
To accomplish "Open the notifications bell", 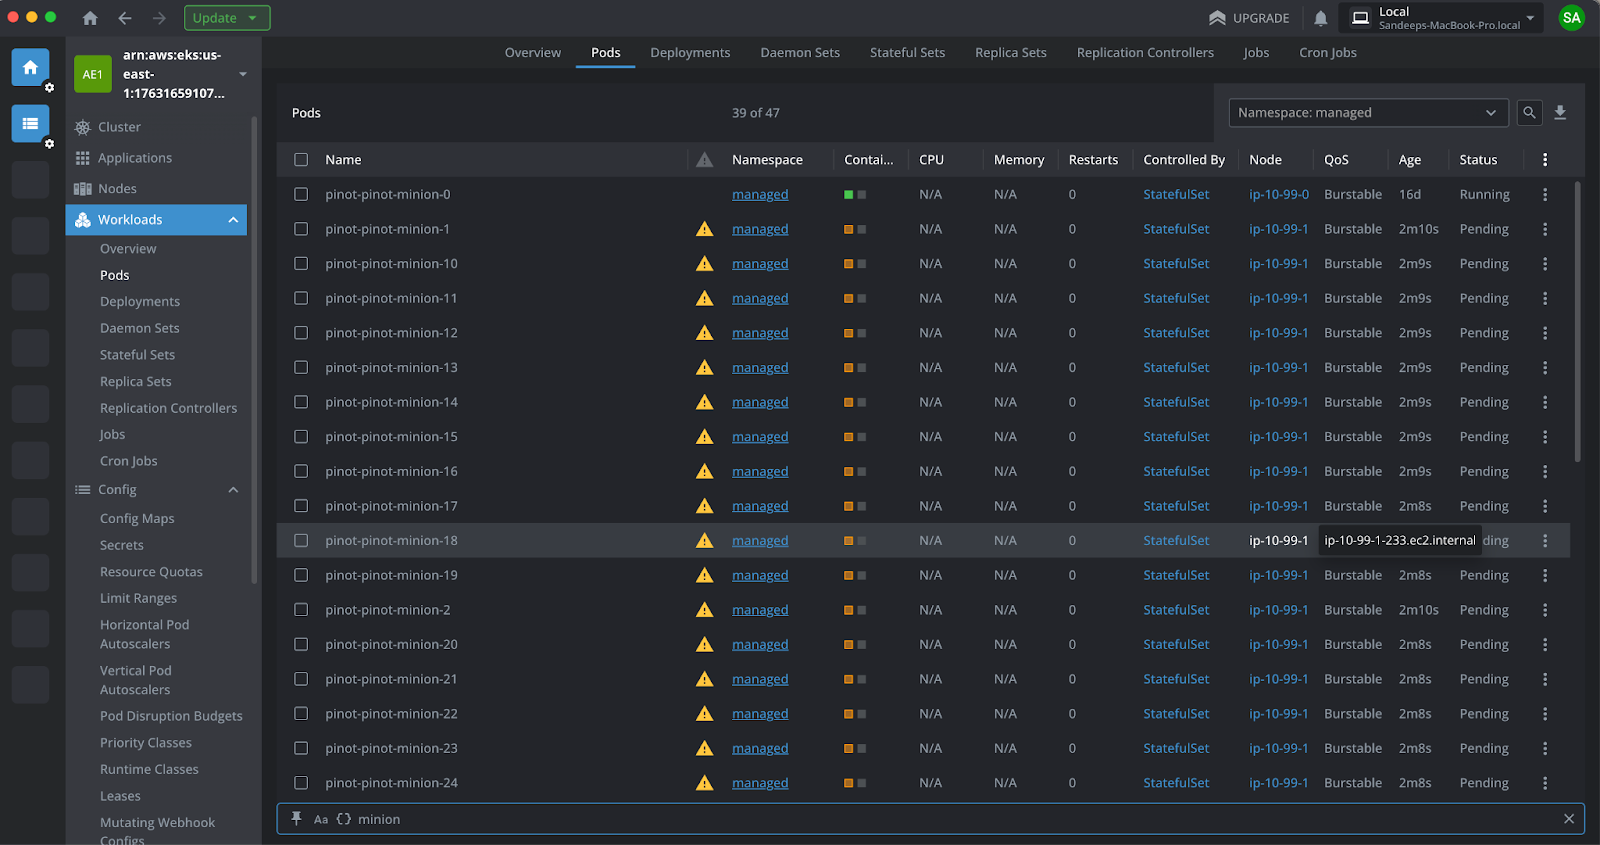I will point(1320,18).
